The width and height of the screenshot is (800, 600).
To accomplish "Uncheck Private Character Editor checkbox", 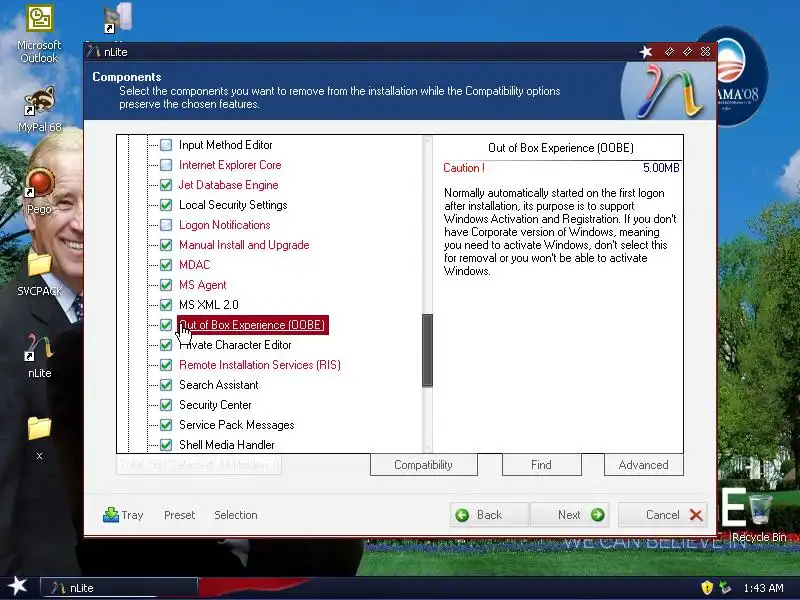I will pyautogui.click(x=166, y=345).
